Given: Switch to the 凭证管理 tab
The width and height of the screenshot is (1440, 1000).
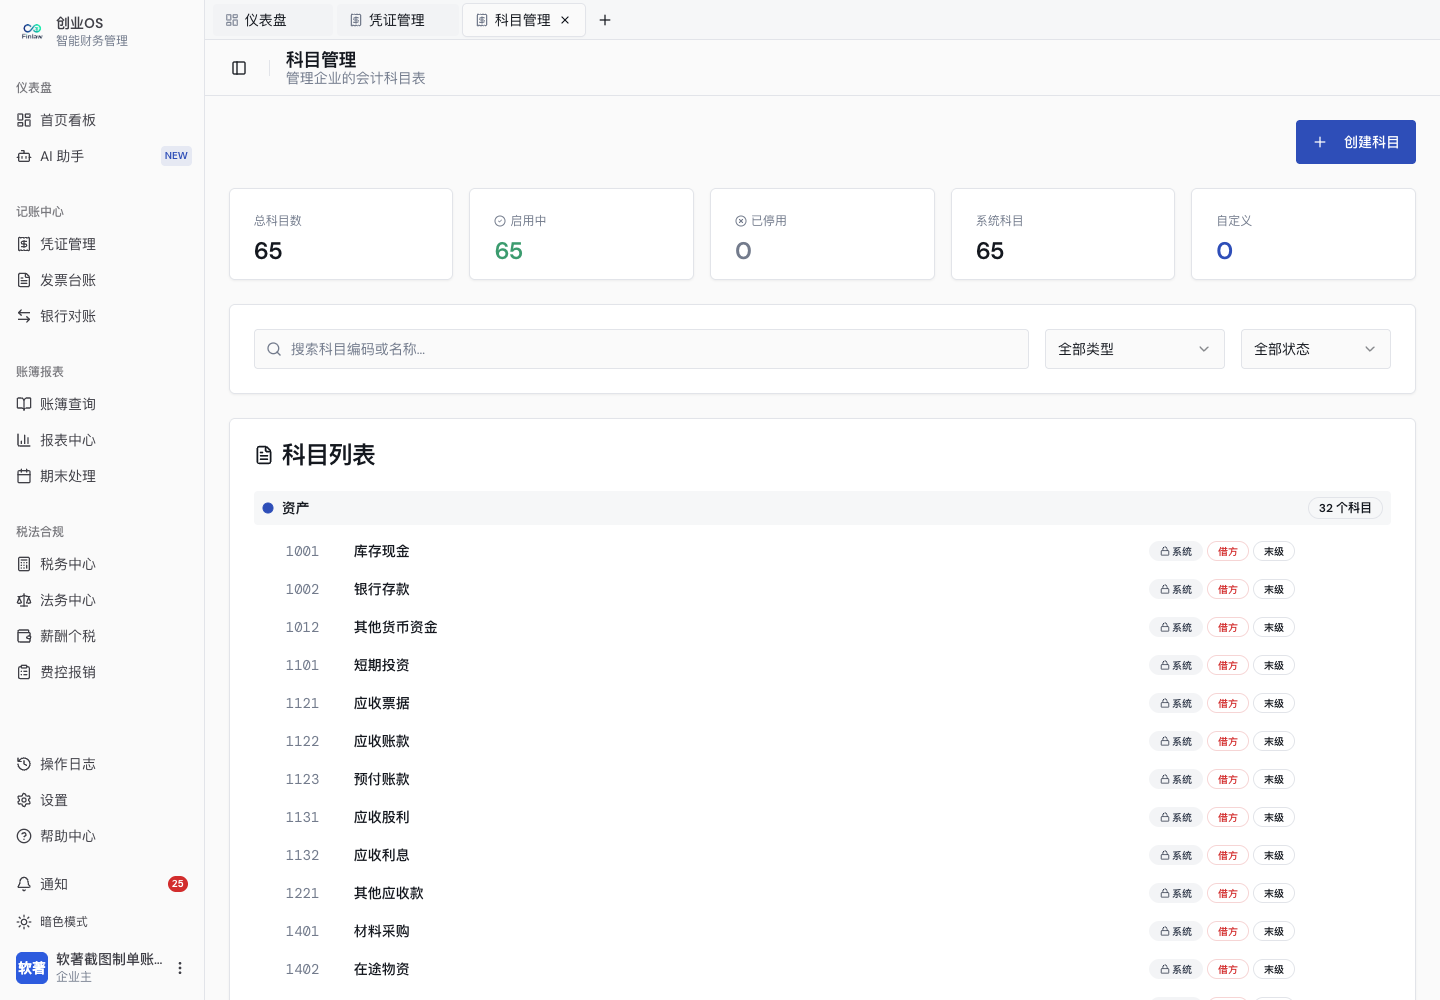Looking at the screenshot, I should pos(397,20).
